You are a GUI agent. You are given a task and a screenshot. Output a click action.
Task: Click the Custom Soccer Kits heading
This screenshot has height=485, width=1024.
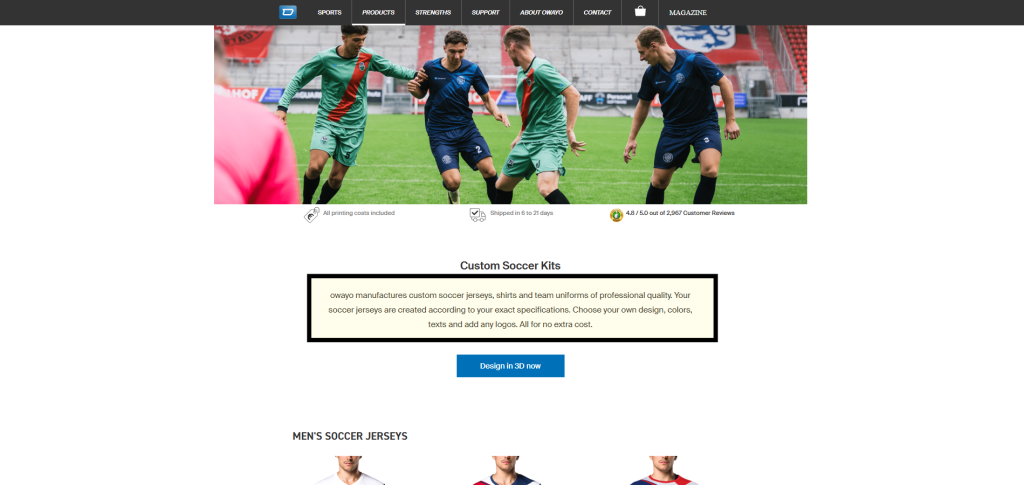(510, 266)
